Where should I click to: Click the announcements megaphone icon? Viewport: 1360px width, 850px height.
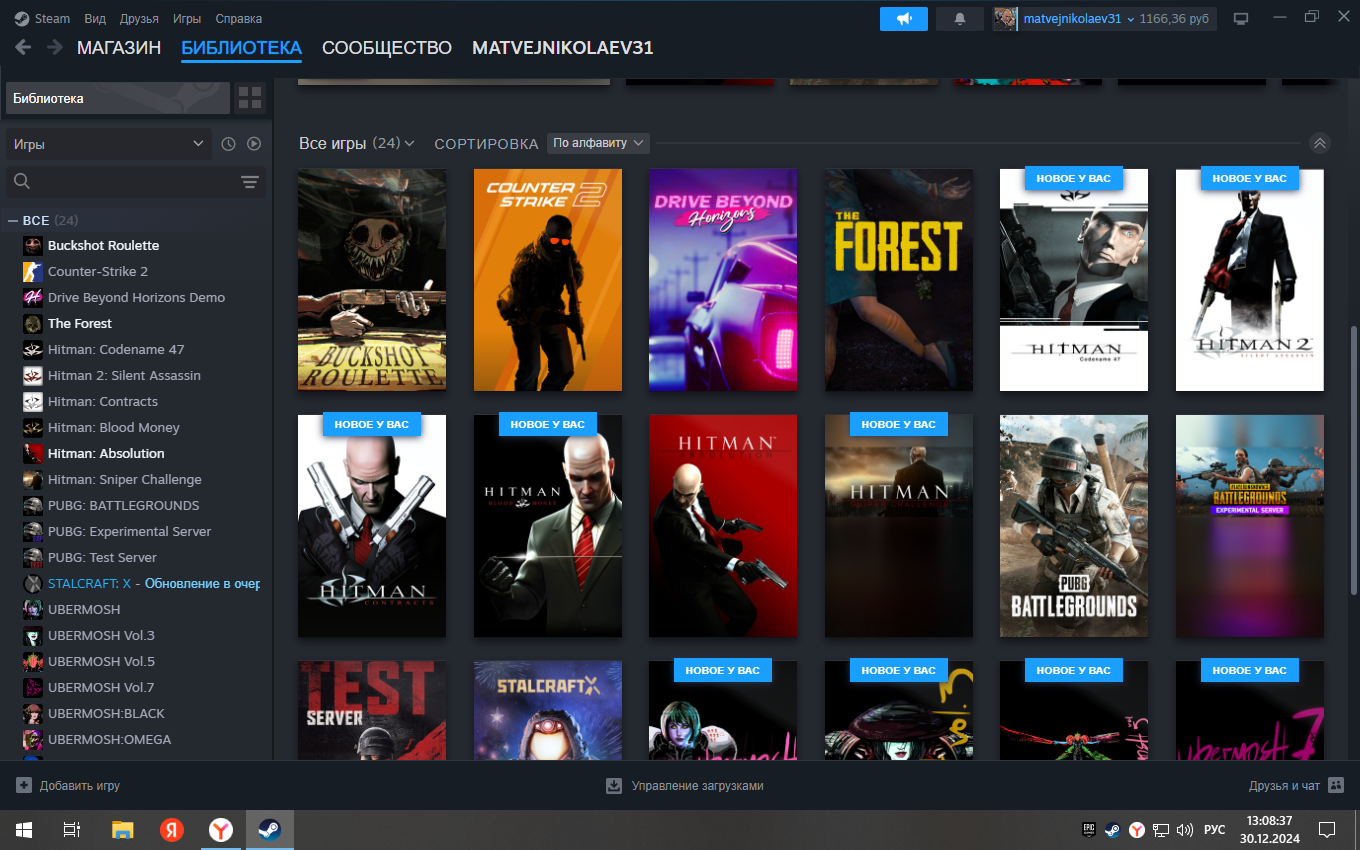pos(904,19)
